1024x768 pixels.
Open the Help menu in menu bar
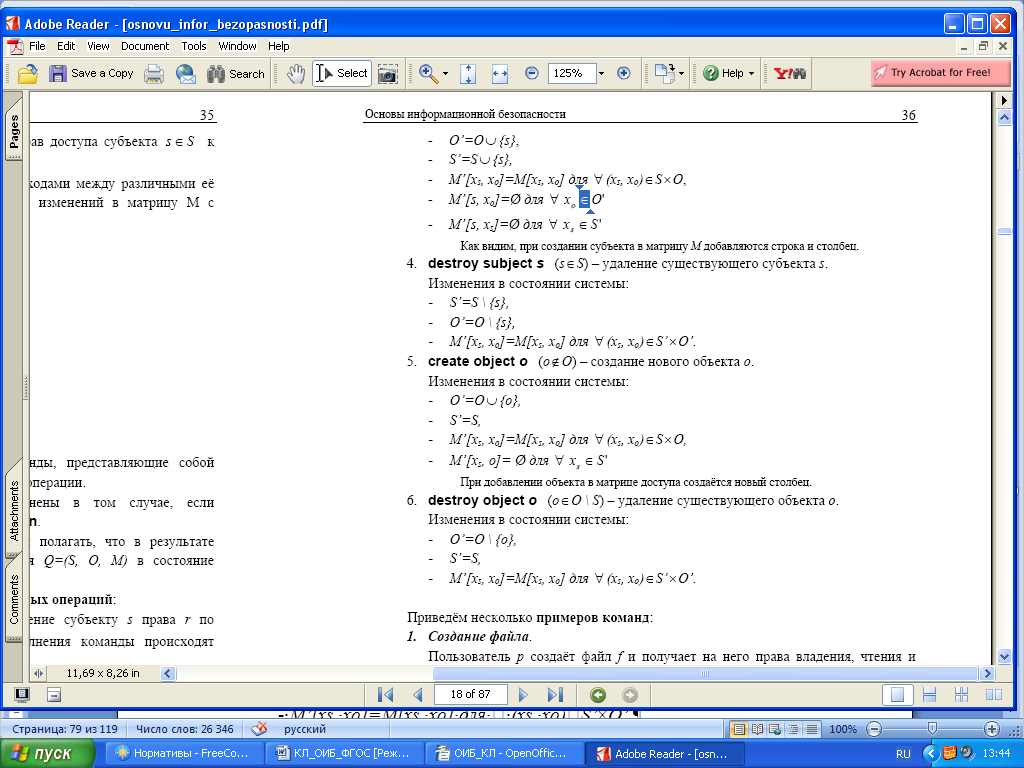coord(278,46)
